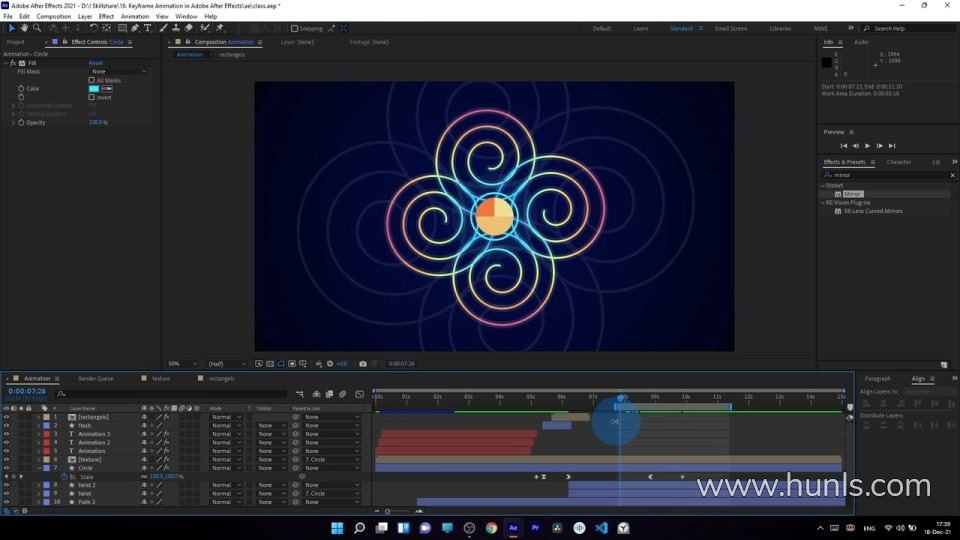
Task: Select the Type tool
Action: pyautogui.click(x=148, y=28)
